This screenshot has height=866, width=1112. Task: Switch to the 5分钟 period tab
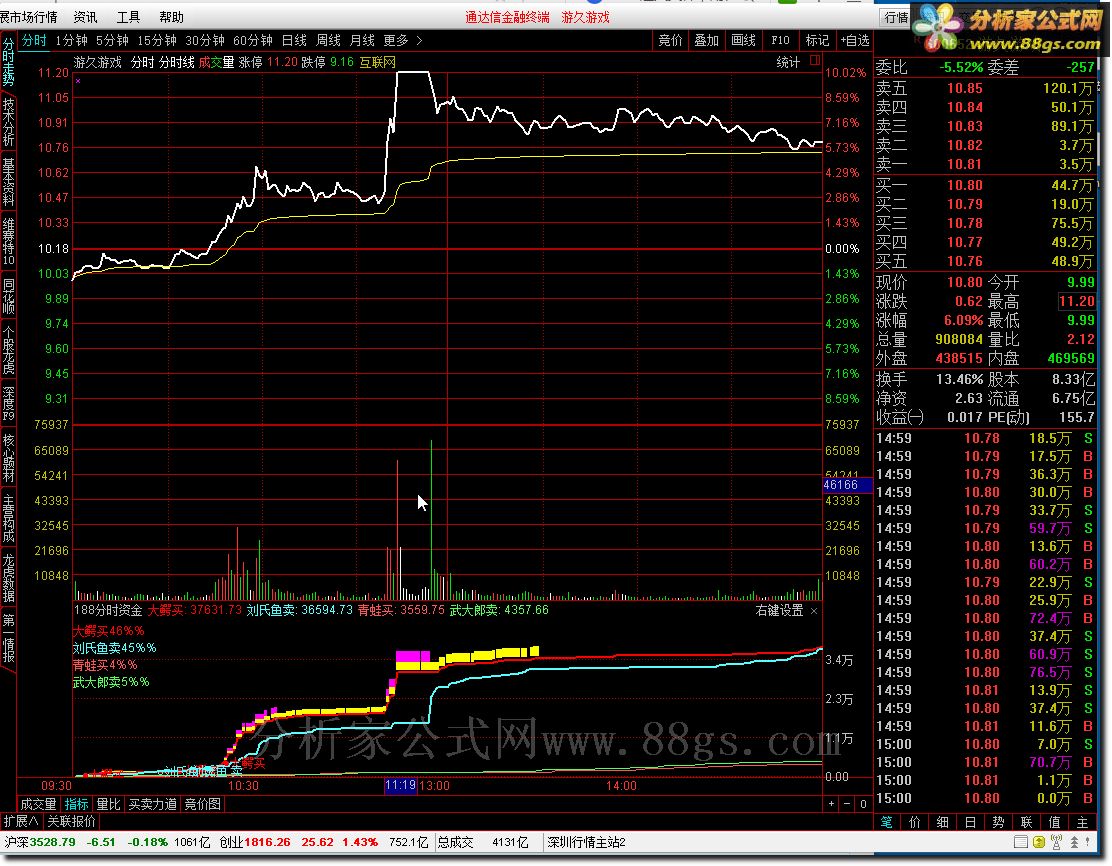[112, 40]
